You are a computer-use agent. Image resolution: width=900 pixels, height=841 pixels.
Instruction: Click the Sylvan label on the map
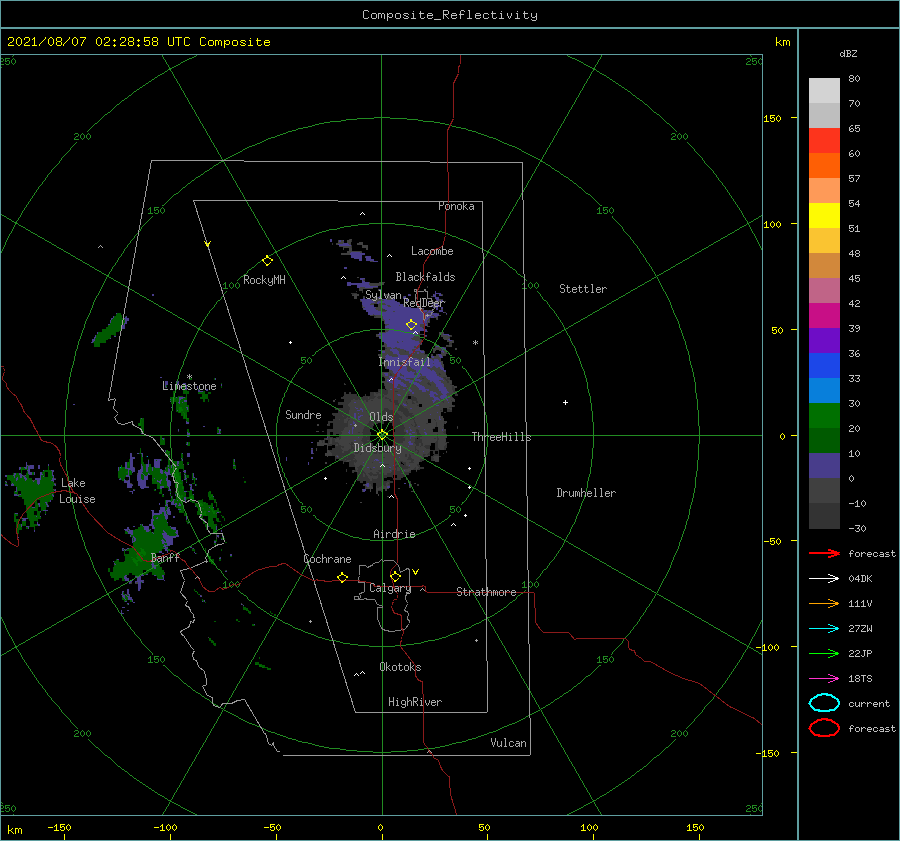click(x=383, y=295)
